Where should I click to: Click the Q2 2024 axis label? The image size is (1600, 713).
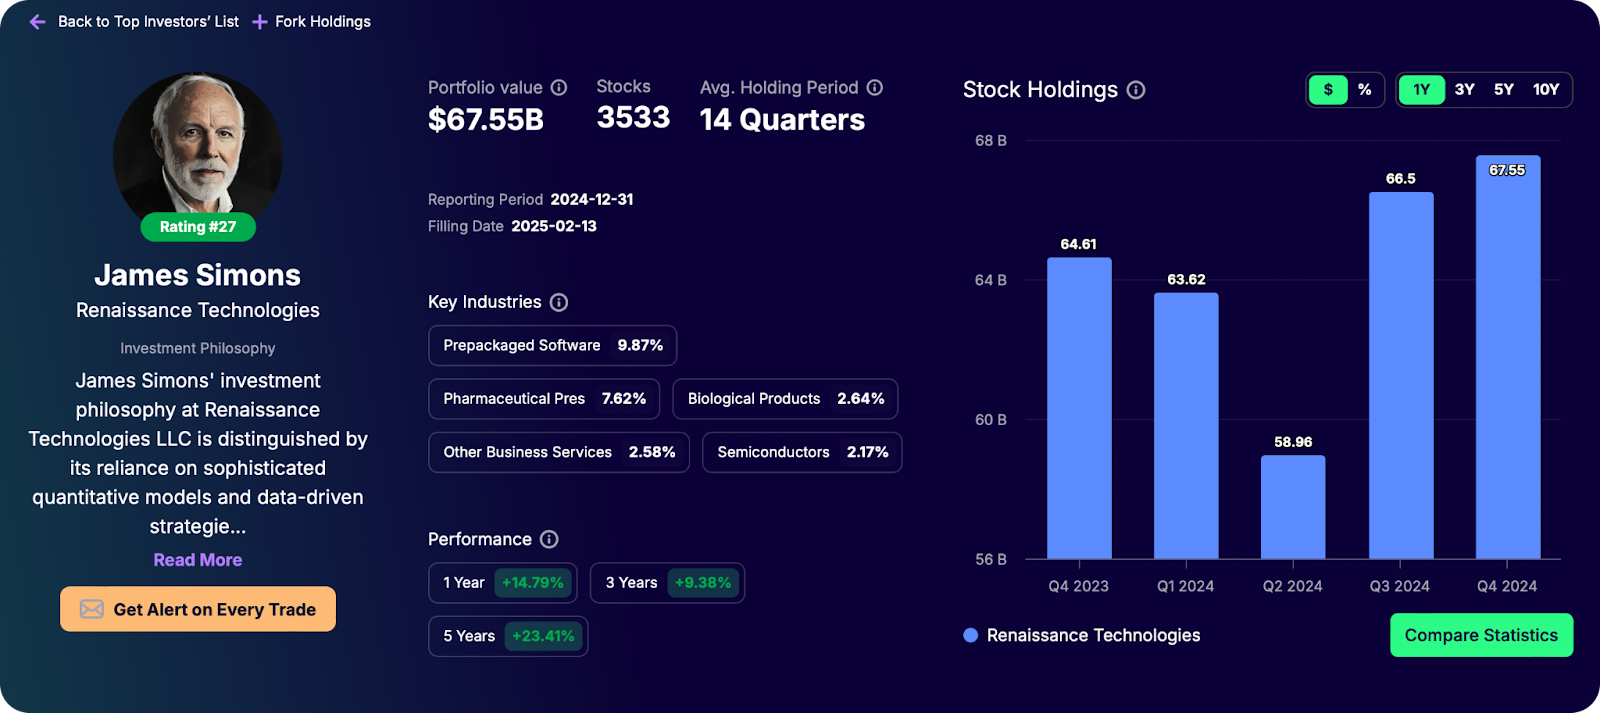point(1292,586)
